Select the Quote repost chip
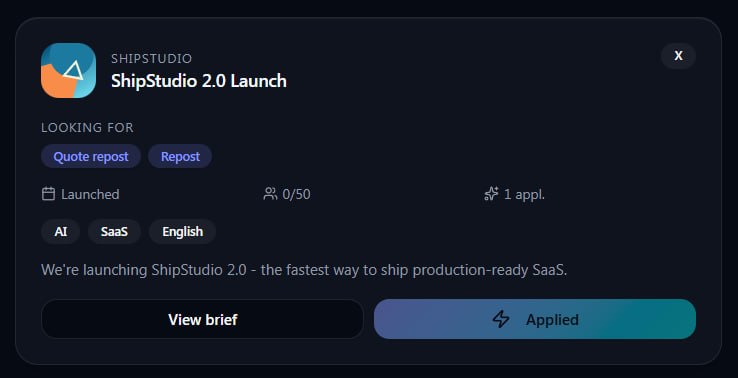Image resolution: width=738 pixels, height=378 pixels. (91, 156)
